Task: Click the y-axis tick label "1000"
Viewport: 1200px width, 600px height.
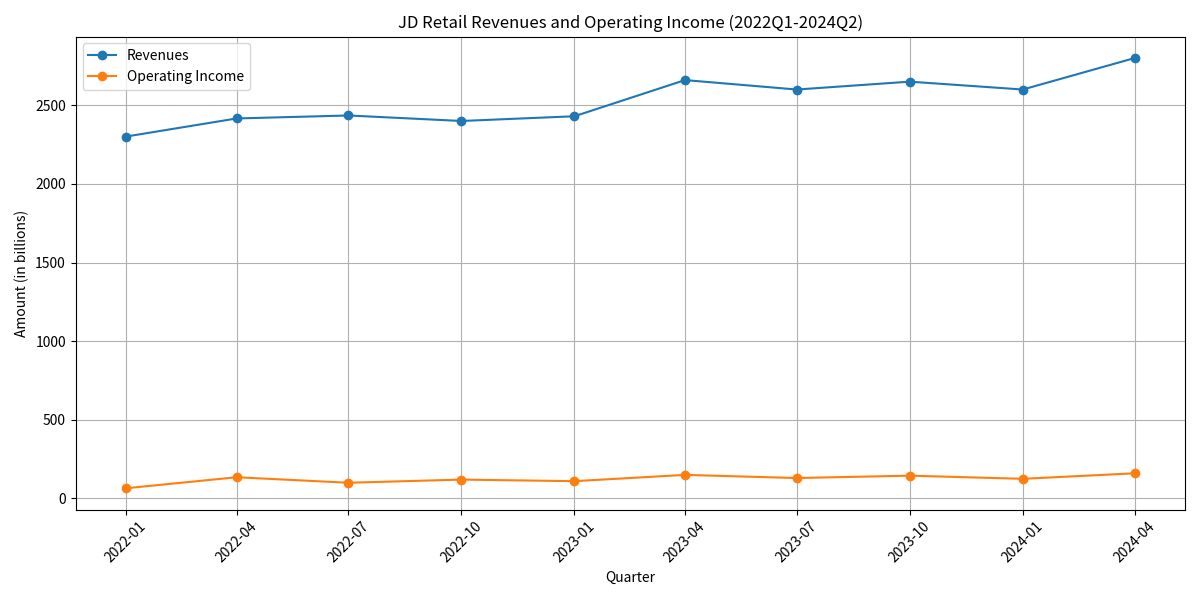Action: click(x=50, y=342)
